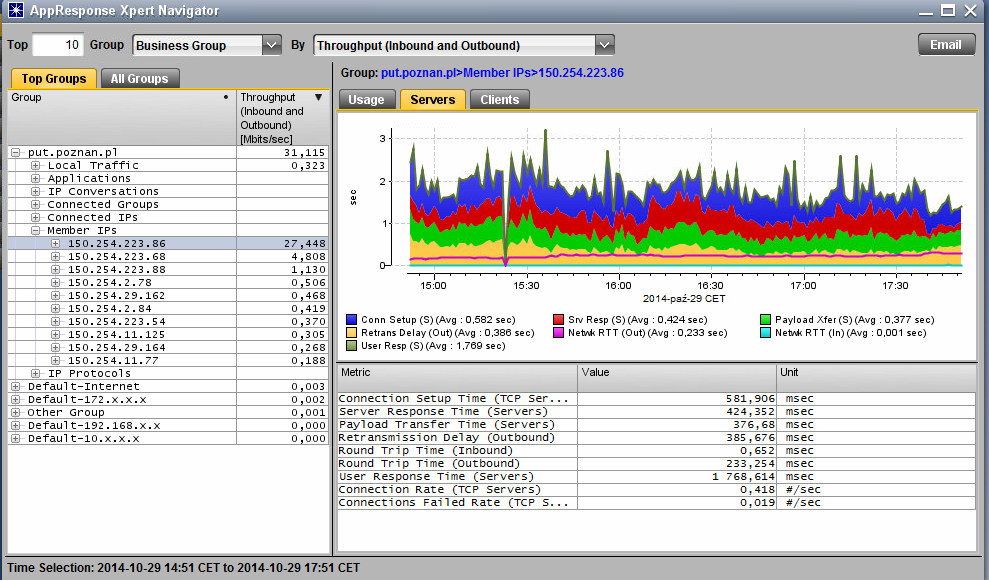Open the Clients tab
The height and width of the screenshot is (580, 989).
coord(500,100)
